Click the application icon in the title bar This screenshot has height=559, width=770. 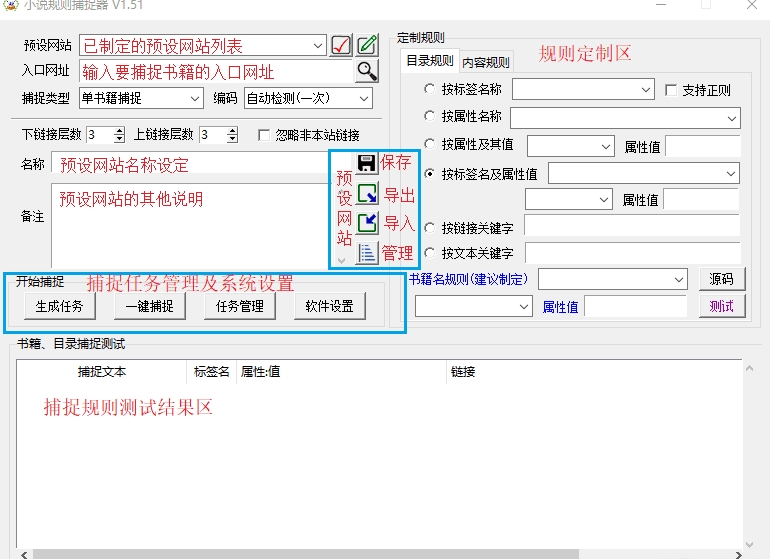pos(10,5)
